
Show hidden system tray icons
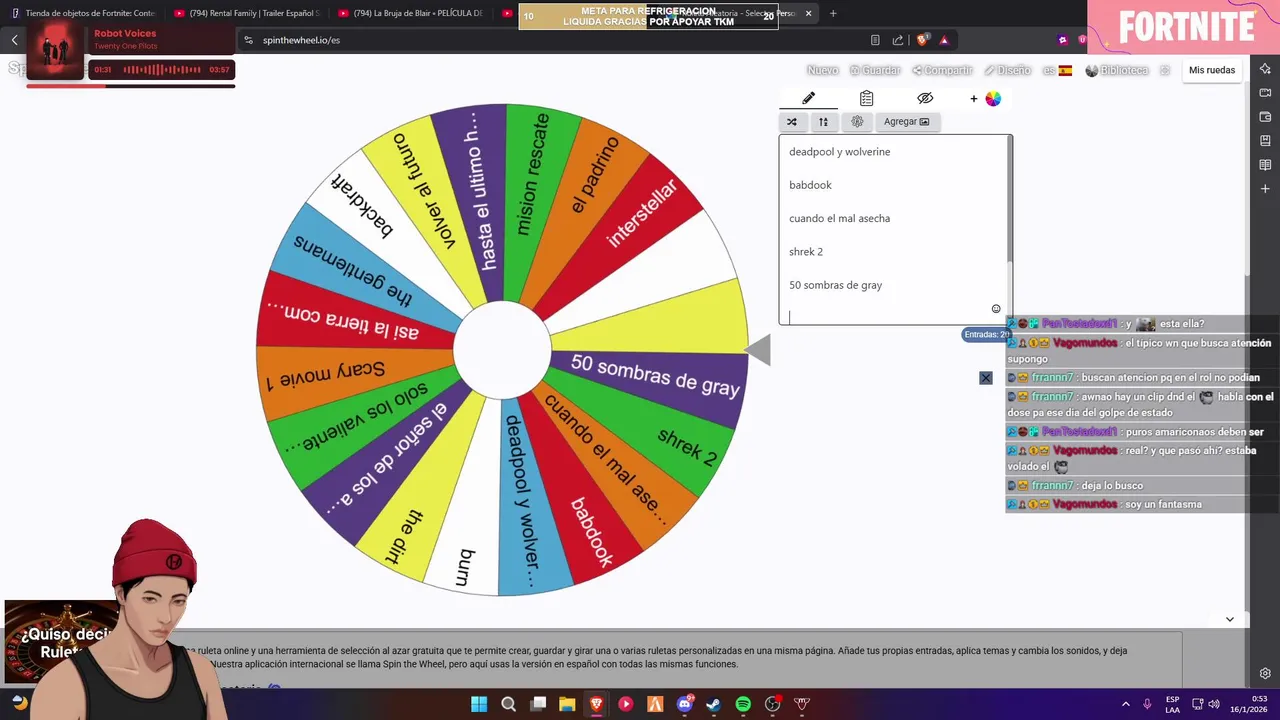[1125, 704]
